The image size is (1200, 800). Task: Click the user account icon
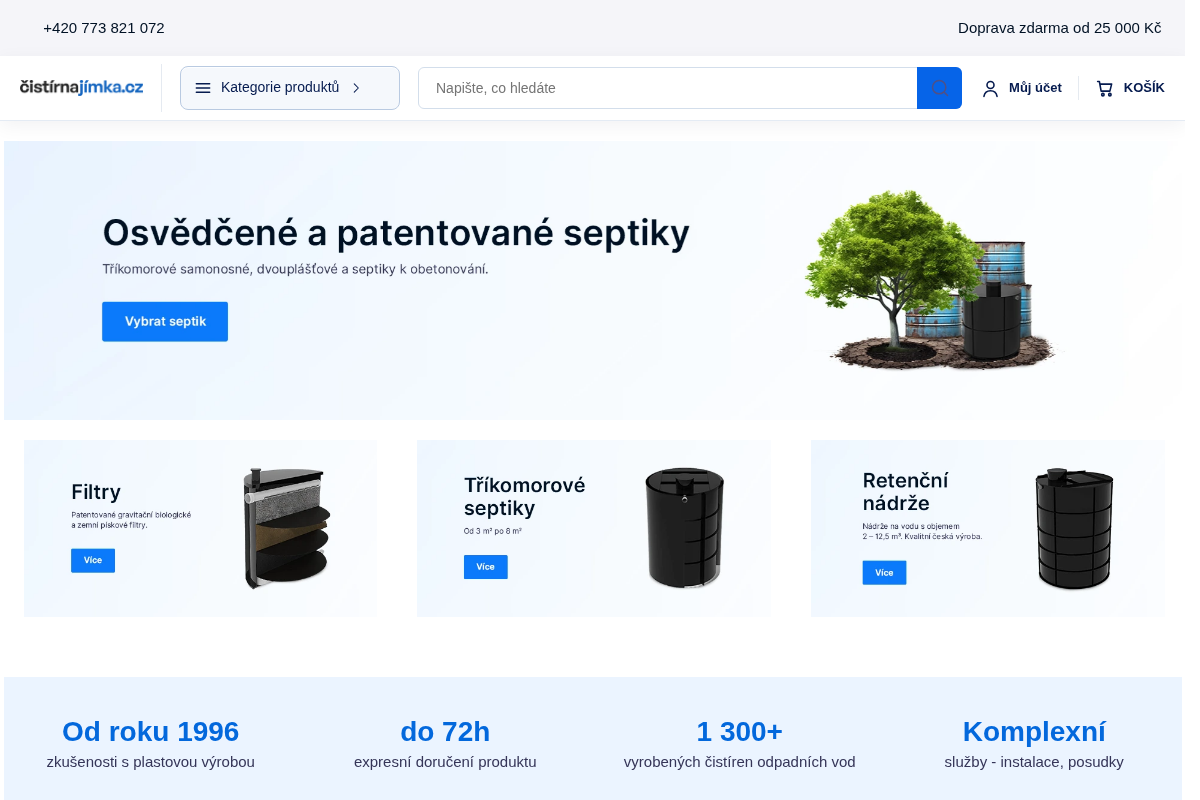click(x=990, y=88)
